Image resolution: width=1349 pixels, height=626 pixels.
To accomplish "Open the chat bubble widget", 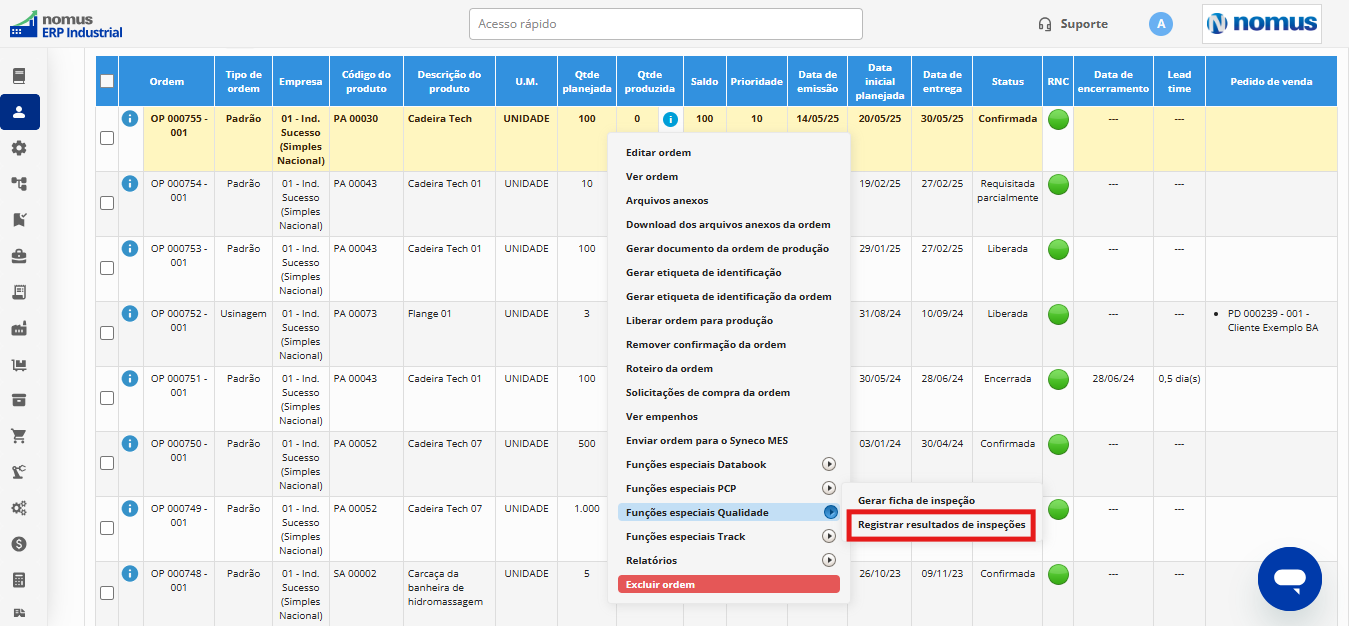I will (1290, 579).
